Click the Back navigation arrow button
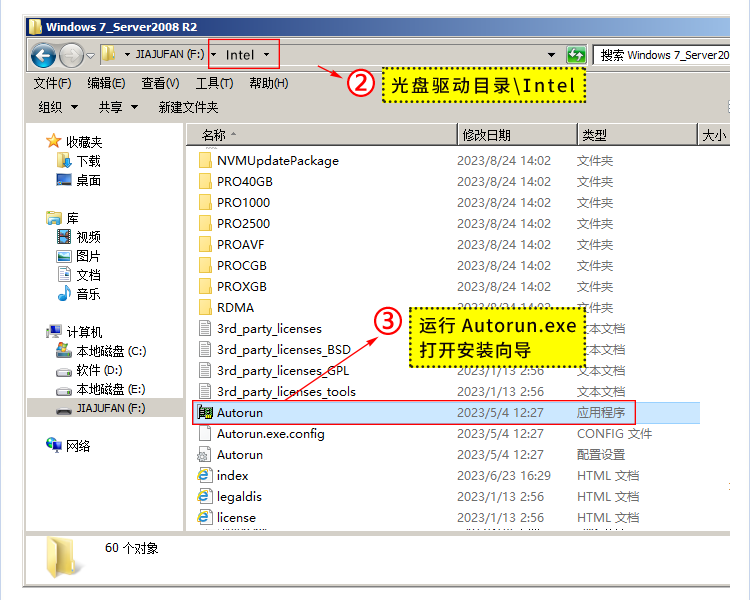The width and height of the screenshot is (750, 600). click(43, 55)
